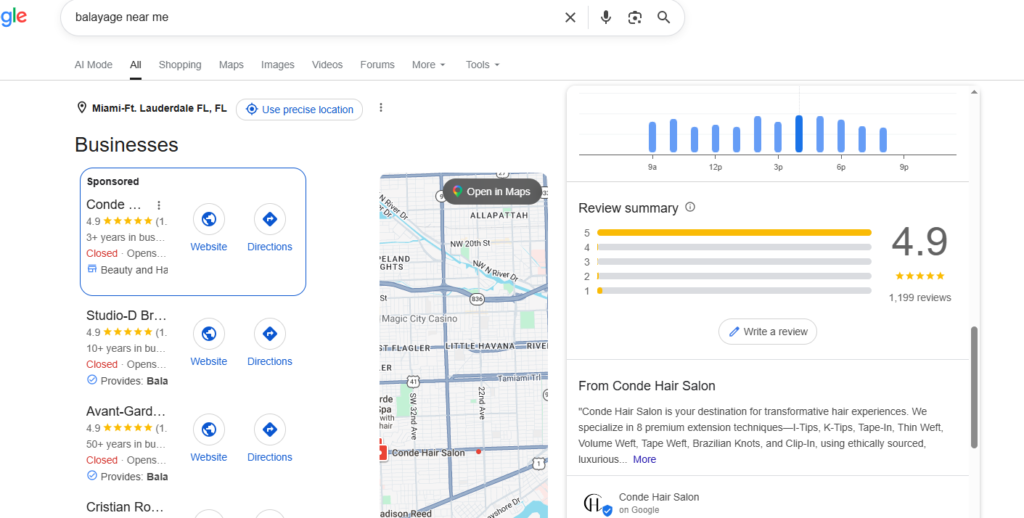Click the business panel vertical scrollbar
Screen dimensions: 1024x518
(974, 387)
